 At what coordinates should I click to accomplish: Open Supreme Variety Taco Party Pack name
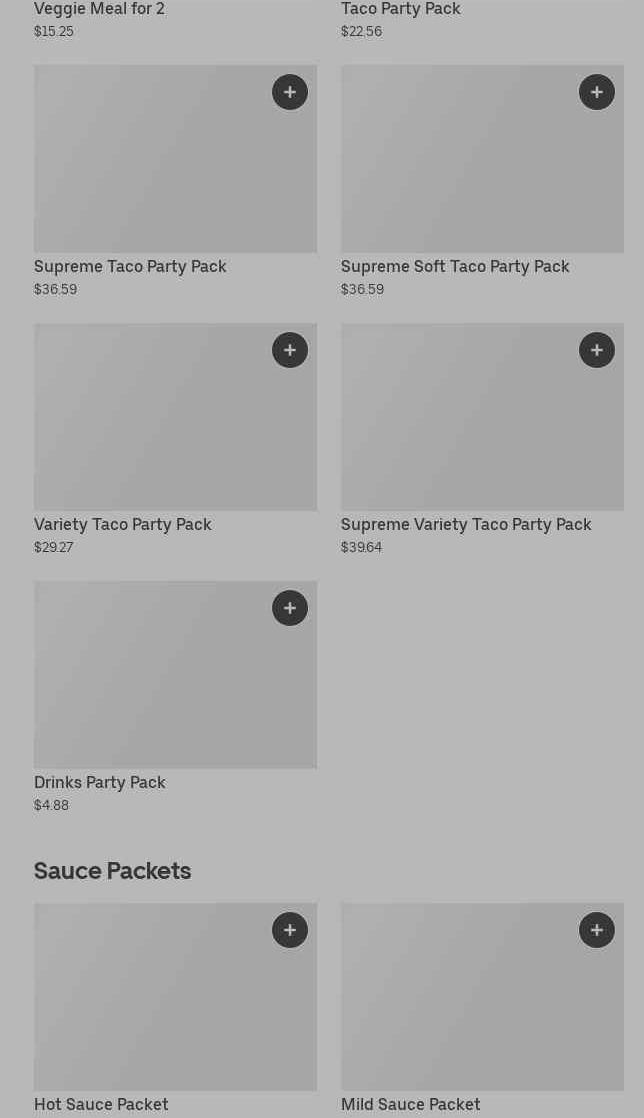(466, 524)
